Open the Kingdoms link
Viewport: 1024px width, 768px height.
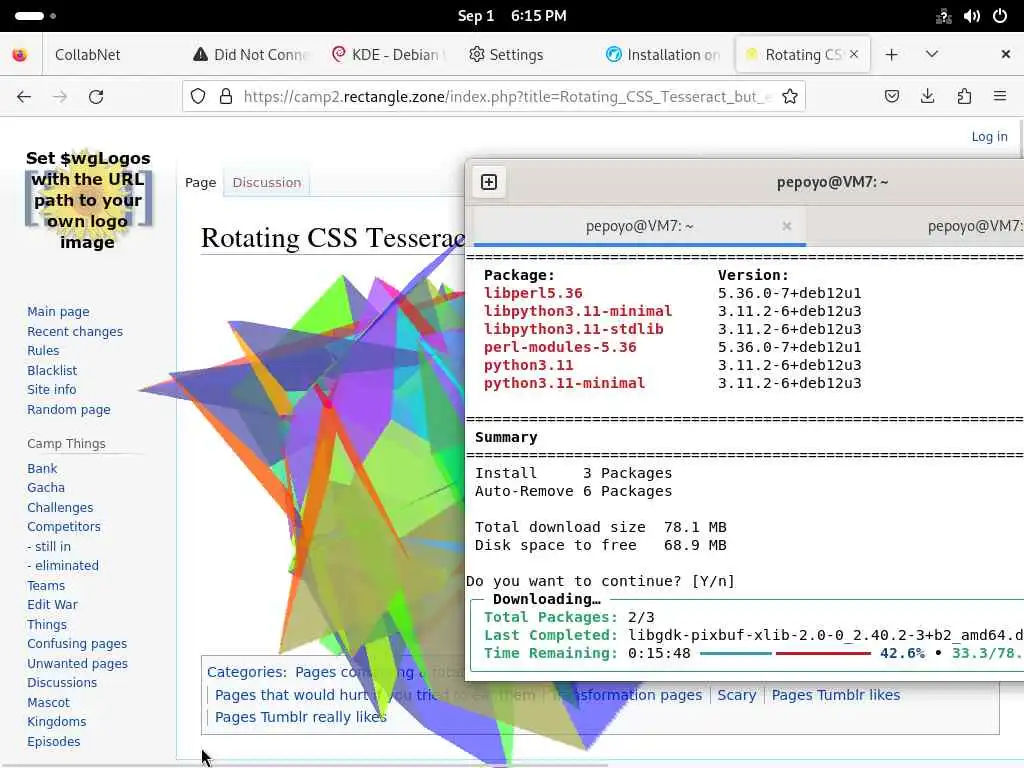click(x=56, y=722)
